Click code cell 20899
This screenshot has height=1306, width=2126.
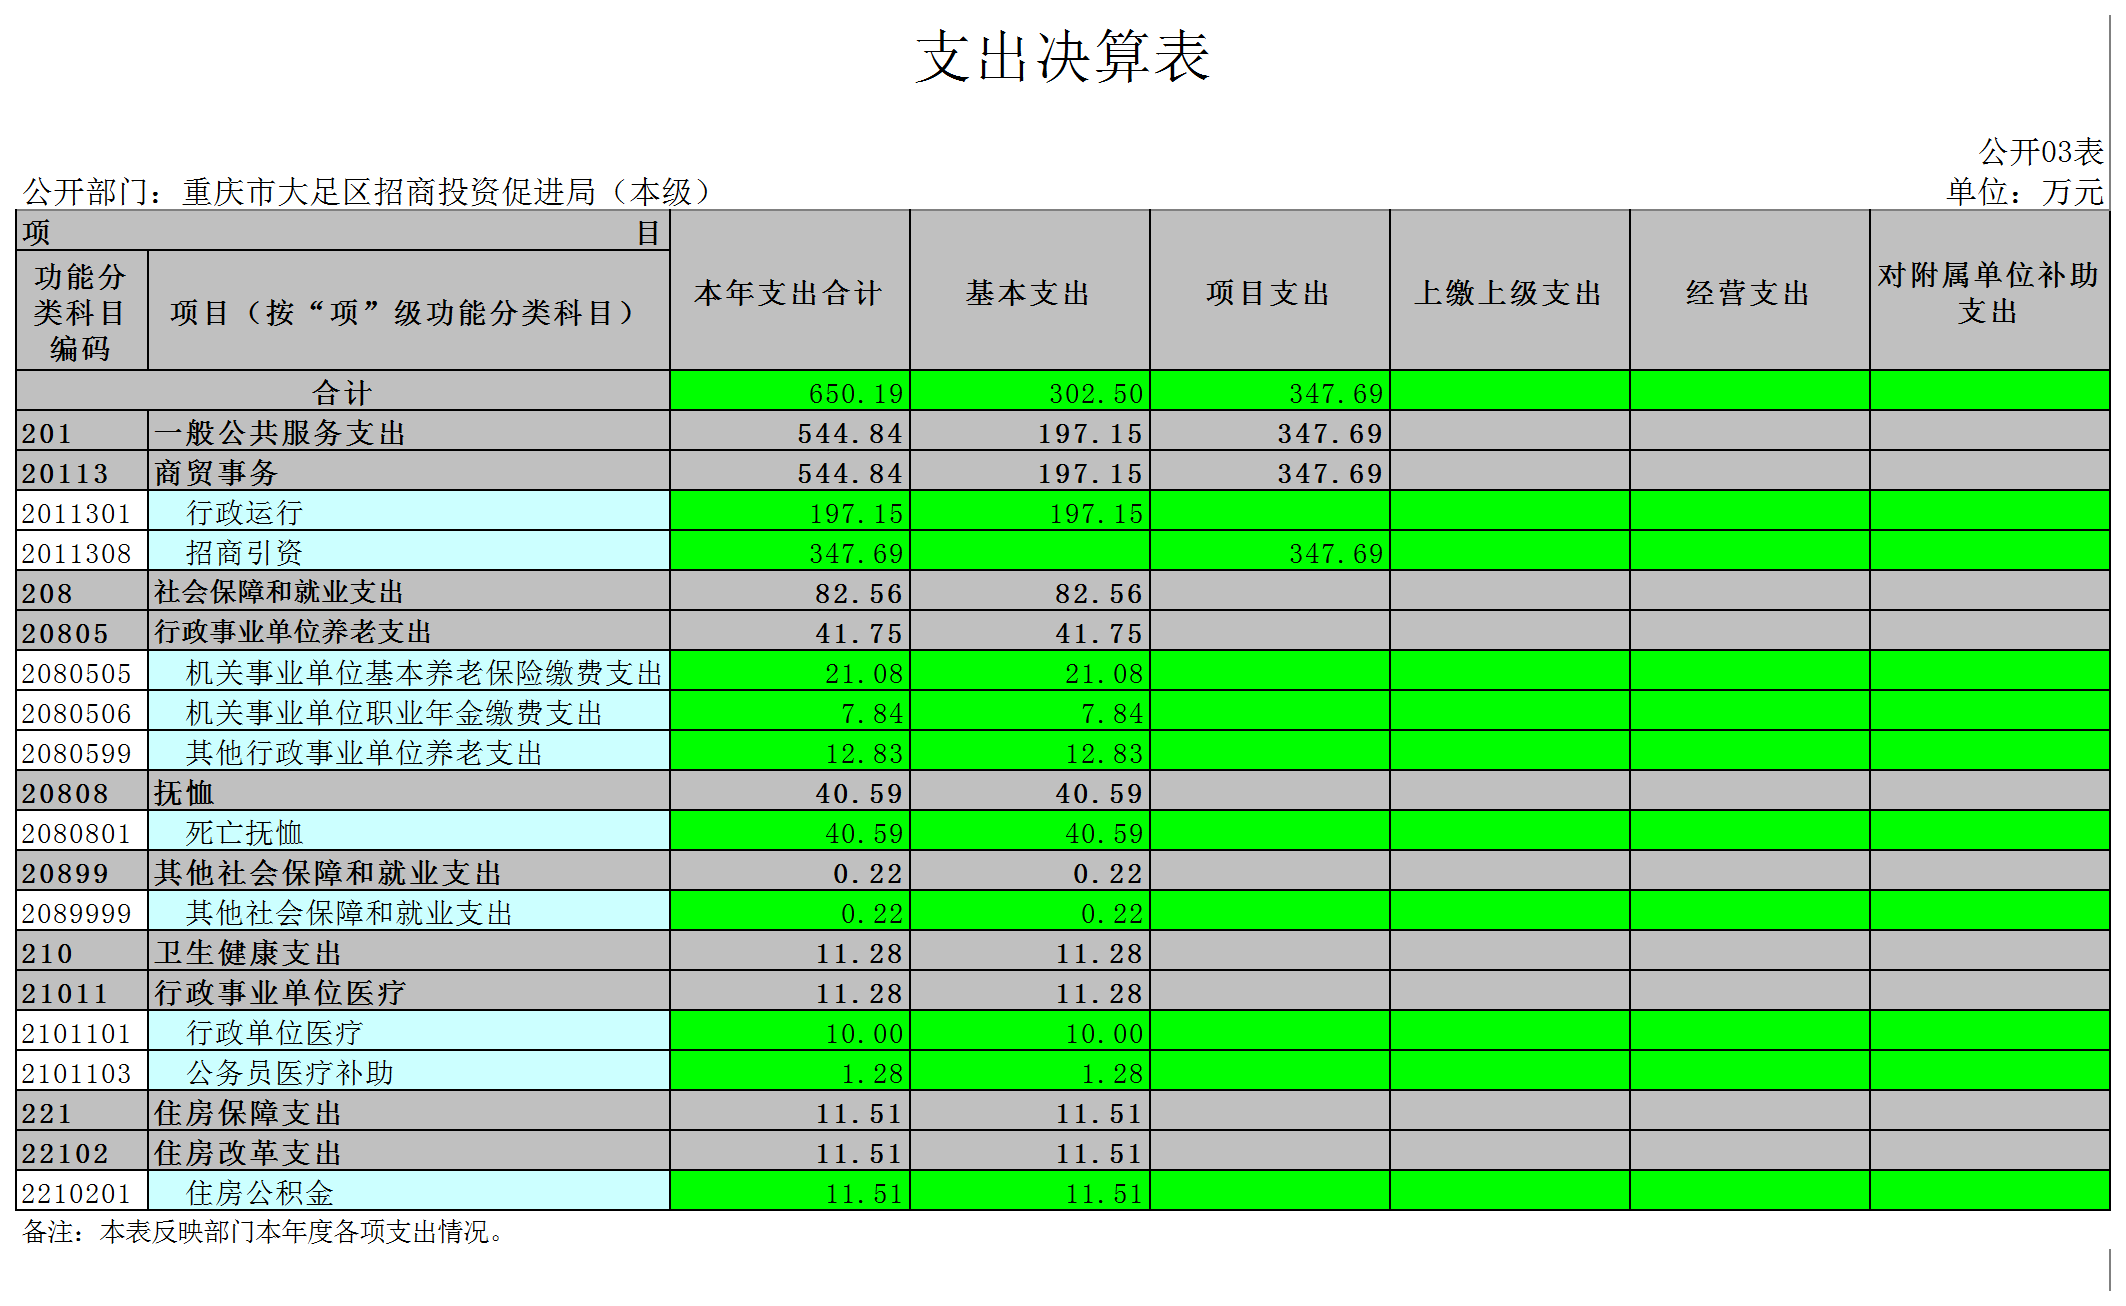(x=82, y=871)
